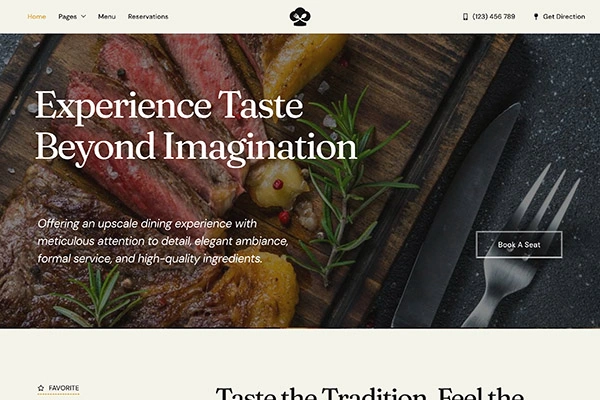Screen dimensions: 600x400
Task: Expand the Pages dropdown chevron
Action: (83, 16)
